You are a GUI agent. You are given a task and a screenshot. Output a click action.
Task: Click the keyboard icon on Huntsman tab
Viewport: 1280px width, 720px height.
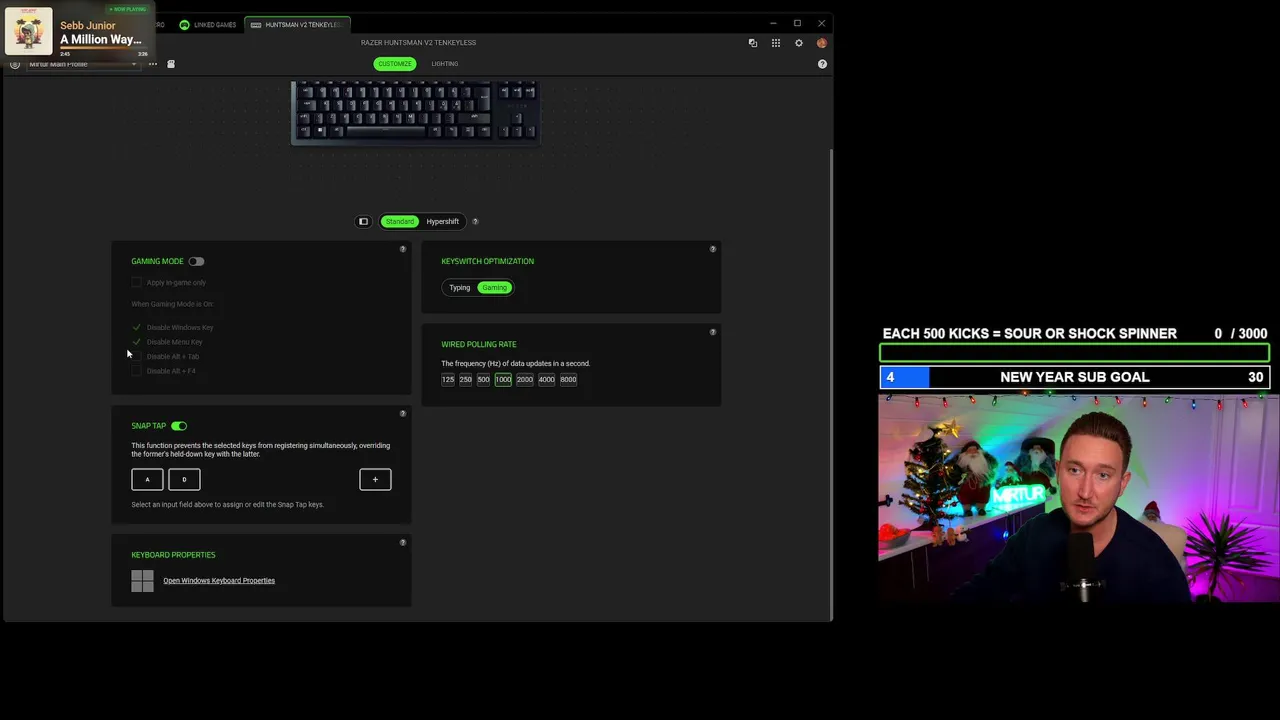click(256, 24)
